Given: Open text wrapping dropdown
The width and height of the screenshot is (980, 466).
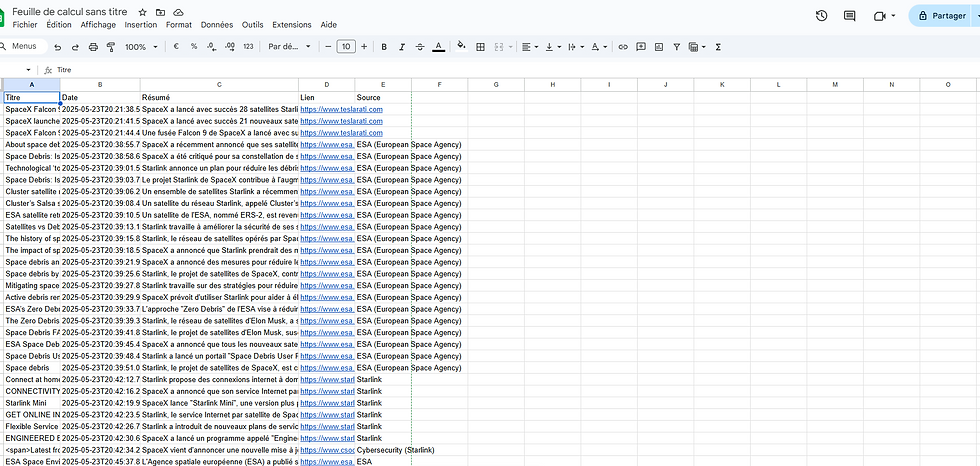Looking at the screenshot, I should coord(576,47).
